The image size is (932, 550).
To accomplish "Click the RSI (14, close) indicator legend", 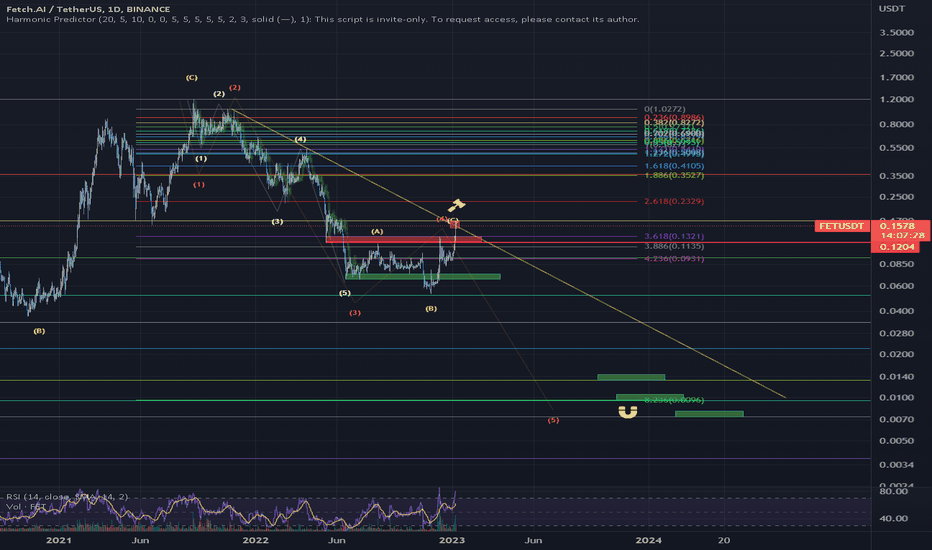I will [x=67, y=497].
